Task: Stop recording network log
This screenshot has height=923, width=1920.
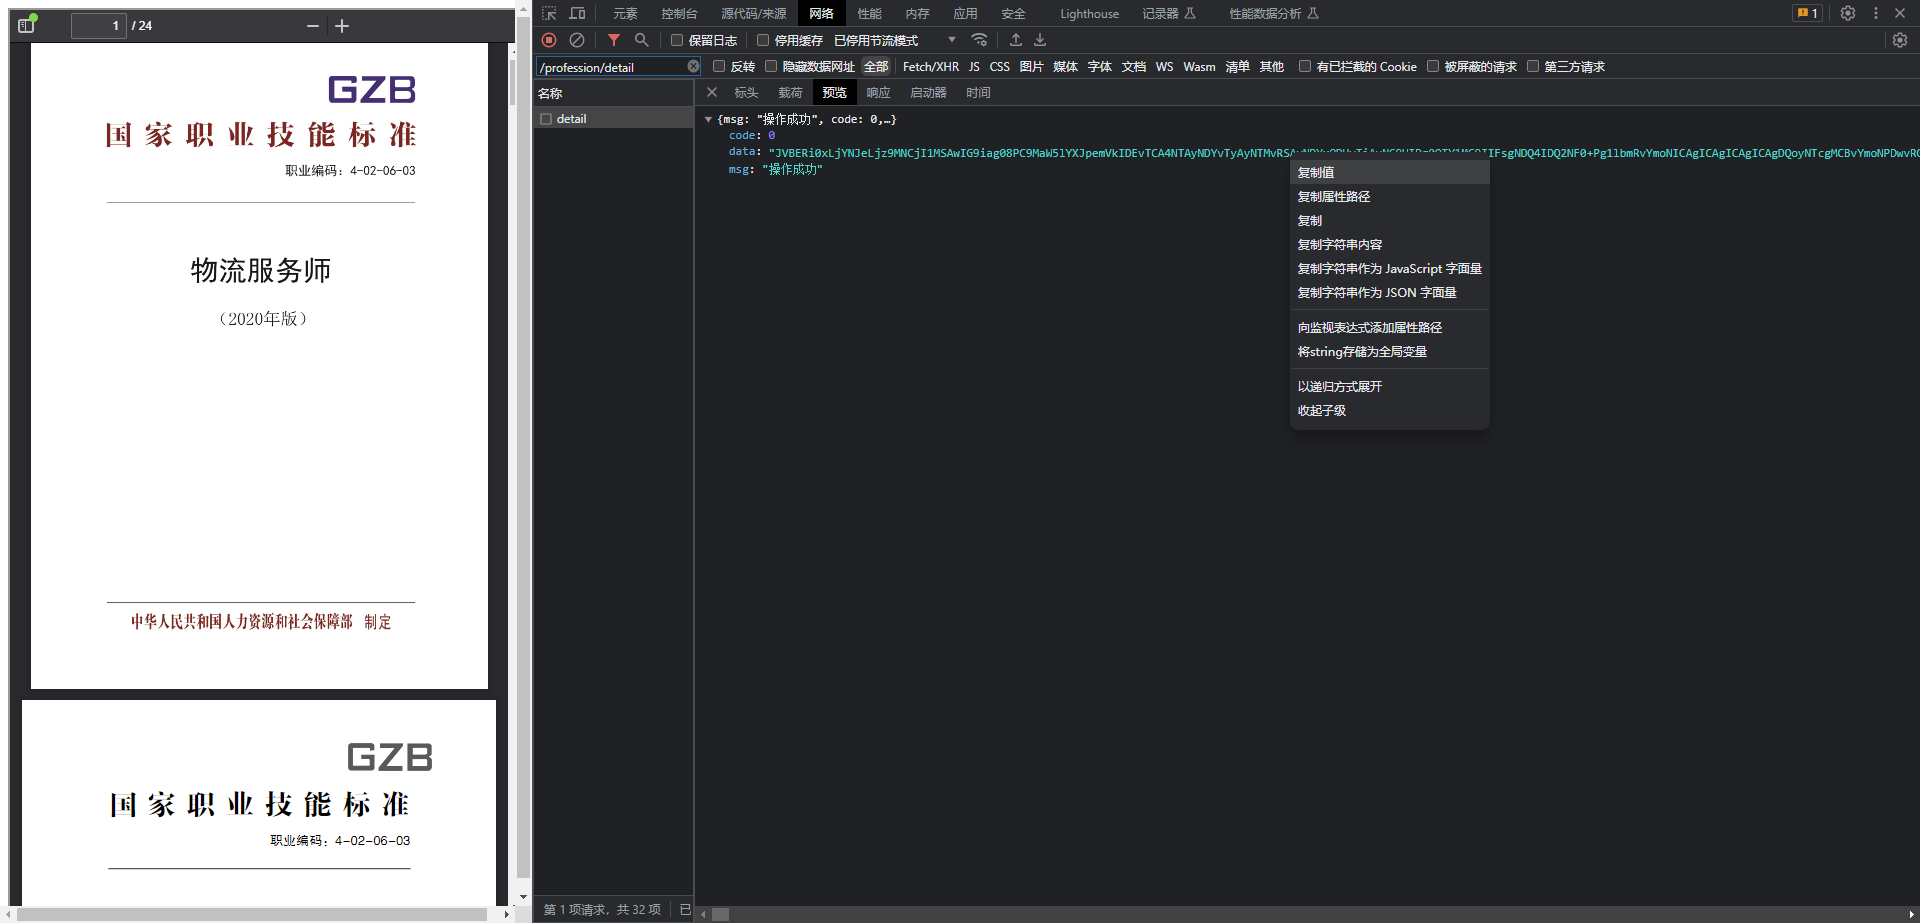Action: (x=549, y=40)
